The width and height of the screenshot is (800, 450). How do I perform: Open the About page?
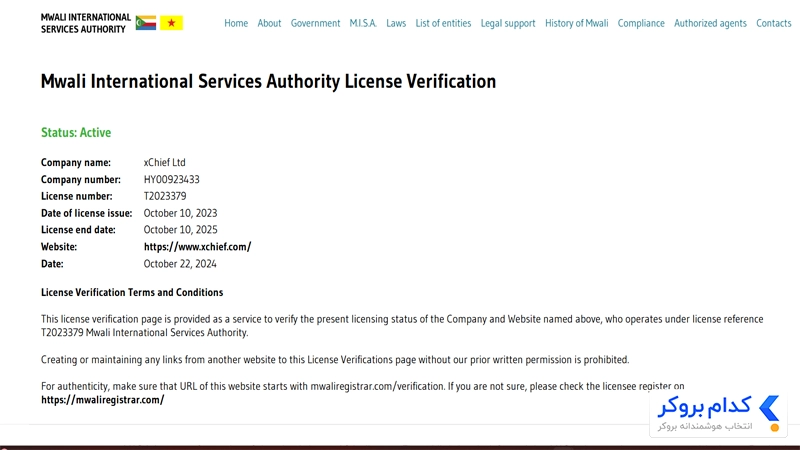[269, 23]
